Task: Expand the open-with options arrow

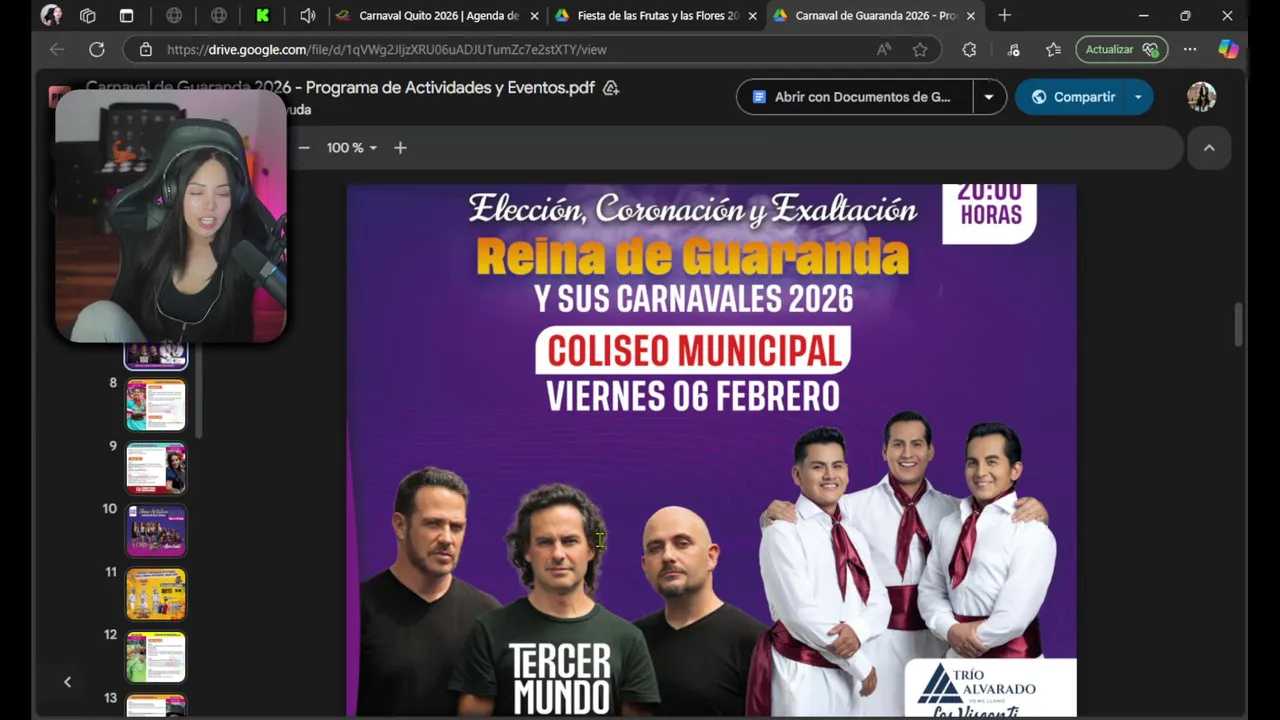Action: (x=989, y=97)
